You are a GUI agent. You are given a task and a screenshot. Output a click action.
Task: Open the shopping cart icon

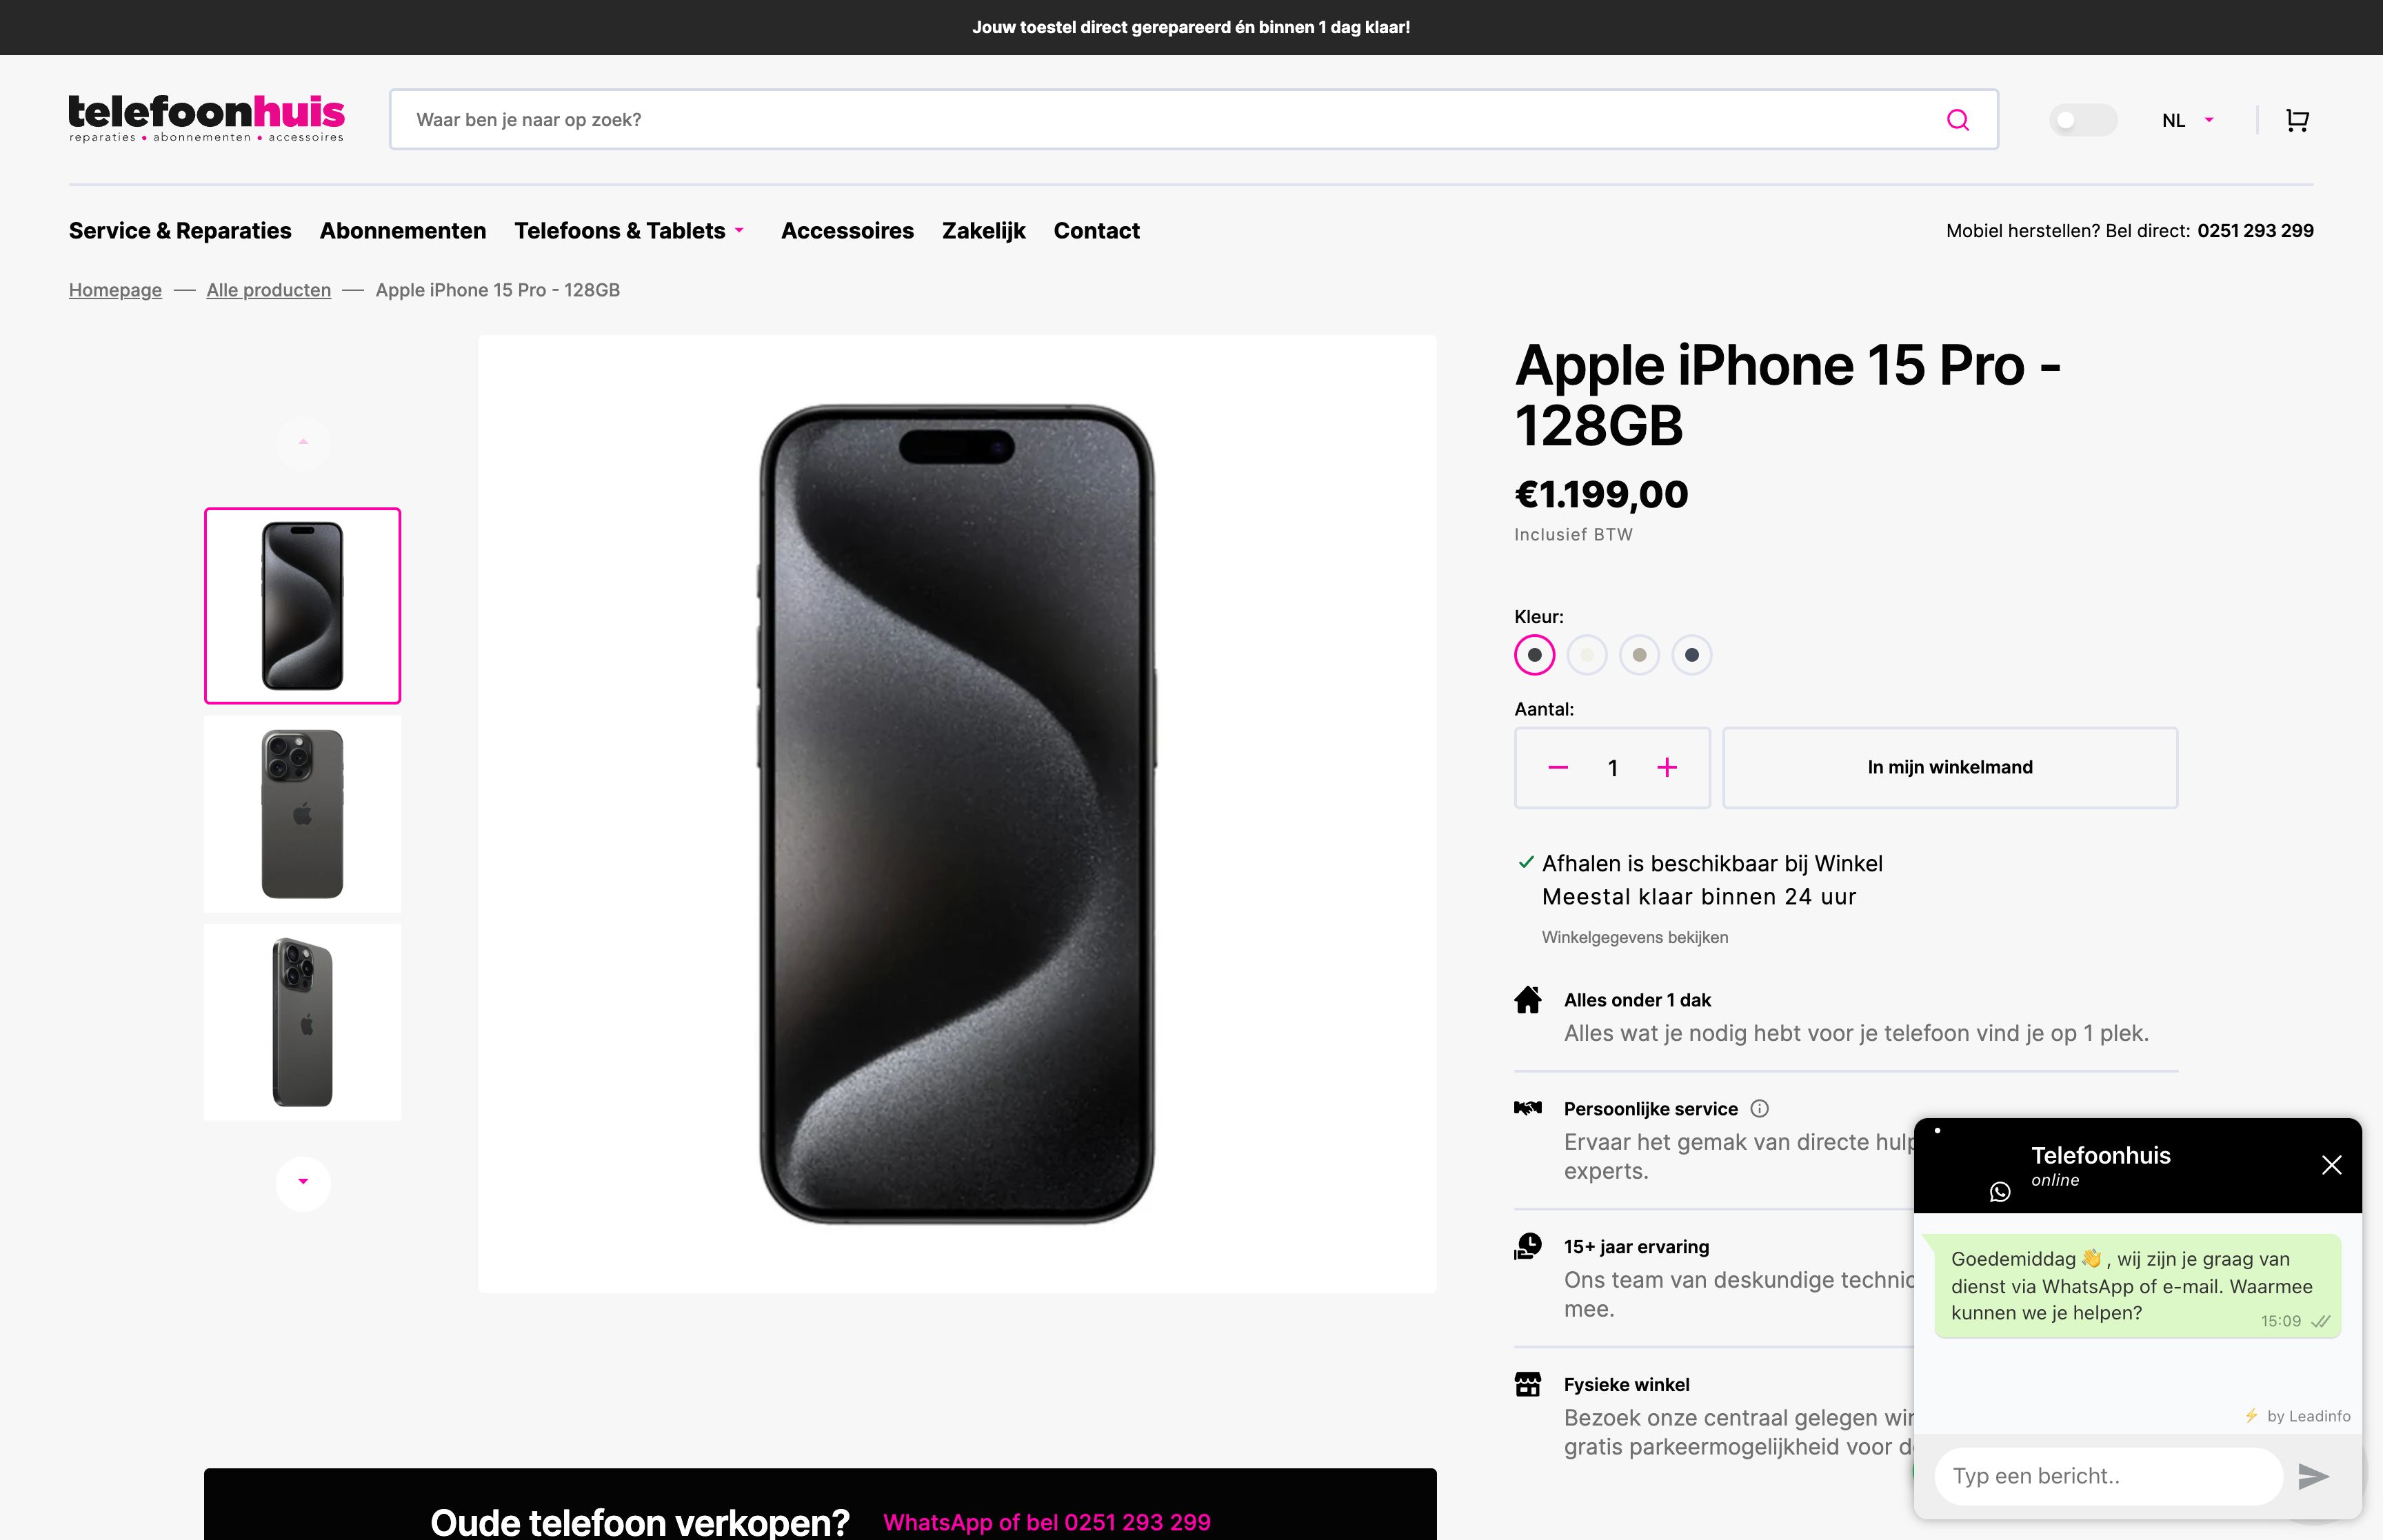[x=2296, y=119]
